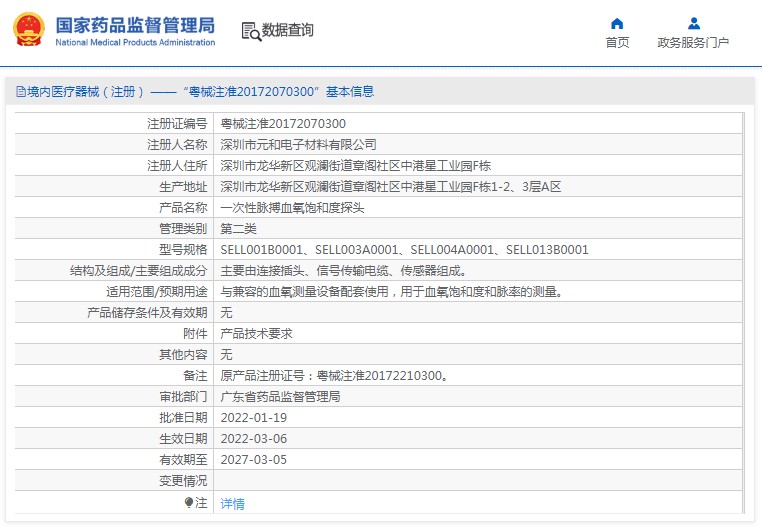Click 无 in the 其他内容 row

226,354
